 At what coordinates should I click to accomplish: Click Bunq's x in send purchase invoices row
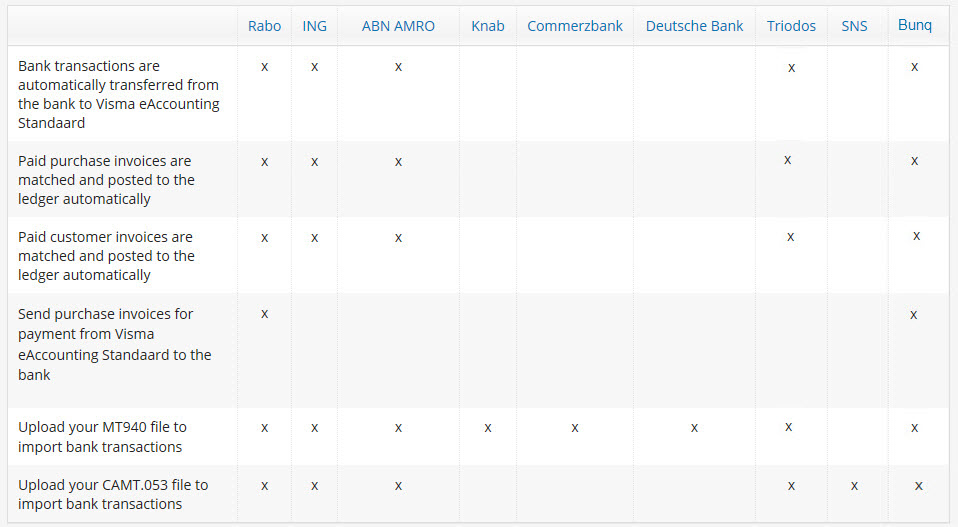click(x=914, y=315)
